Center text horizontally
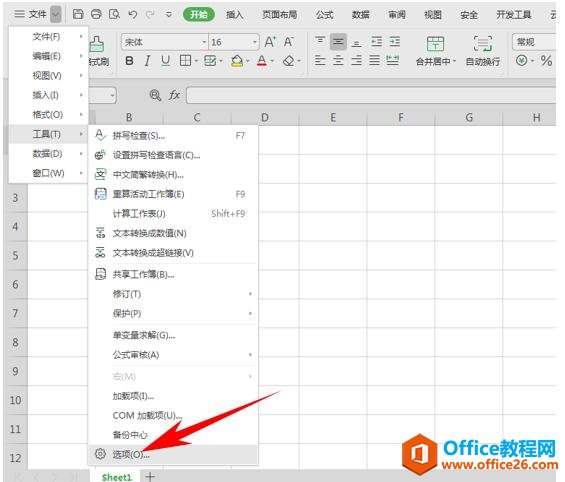 [x=338, y=60]
